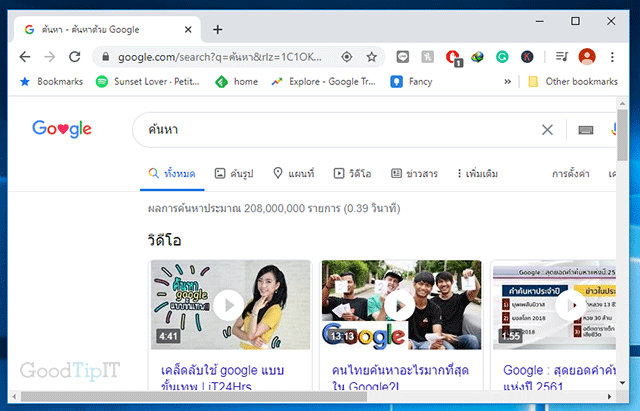Open Sunset Lover Spotify bookmark
Image resolution: width=640 pixels, height=411 pixels.
pyautogui.click(x=148, y=82)
